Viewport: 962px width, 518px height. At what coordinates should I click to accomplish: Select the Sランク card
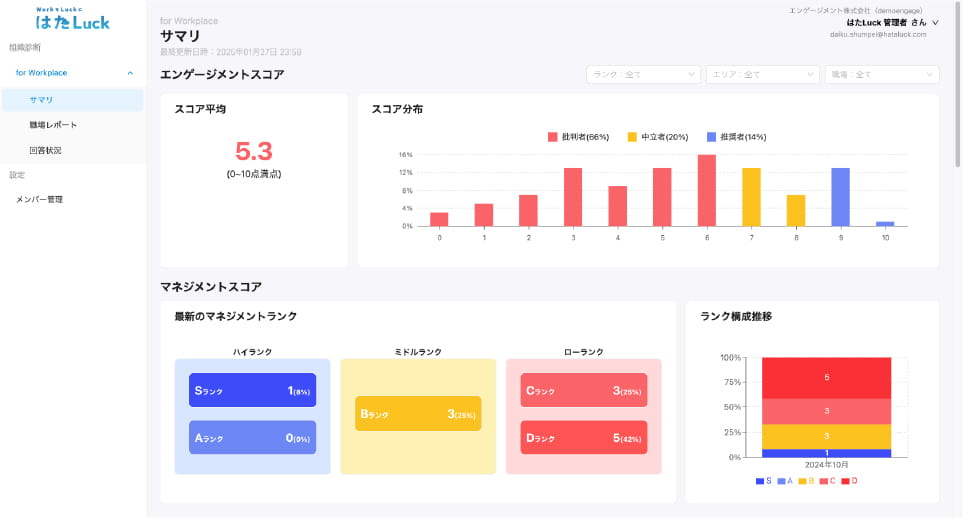pos(252,390)
